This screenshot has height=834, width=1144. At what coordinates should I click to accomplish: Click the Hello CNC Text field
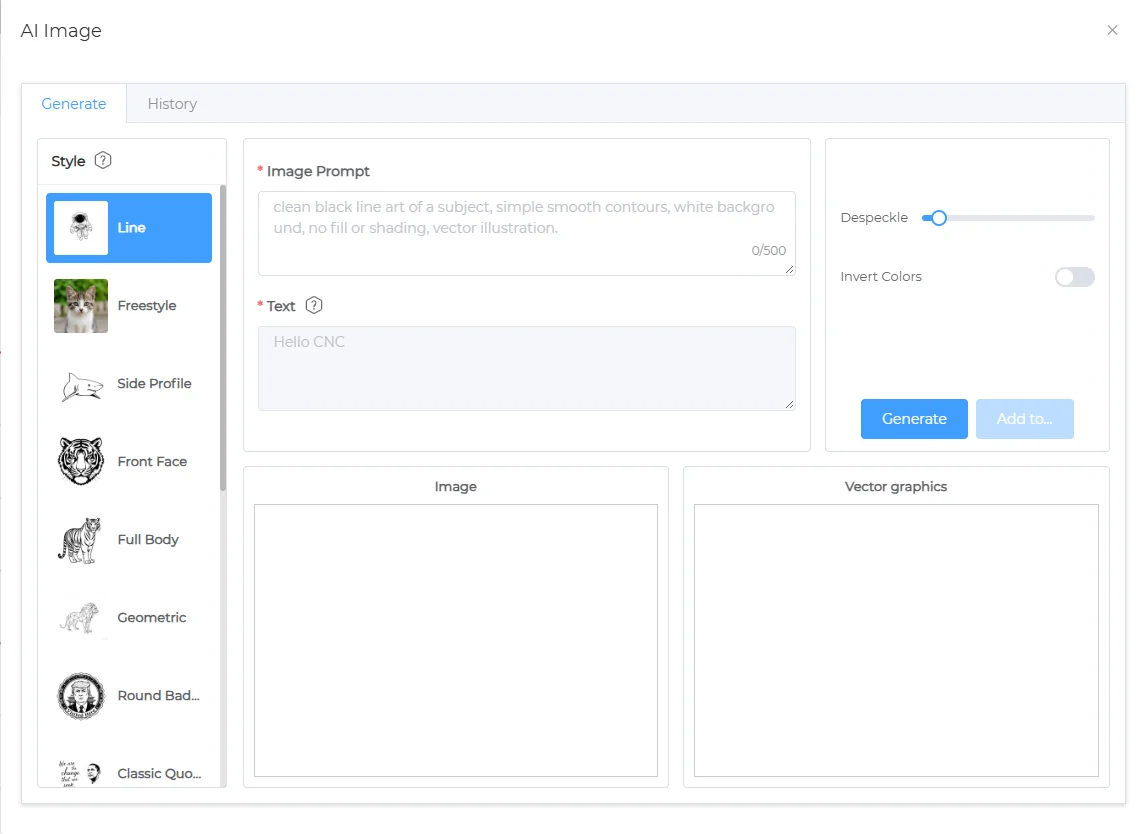527,368
